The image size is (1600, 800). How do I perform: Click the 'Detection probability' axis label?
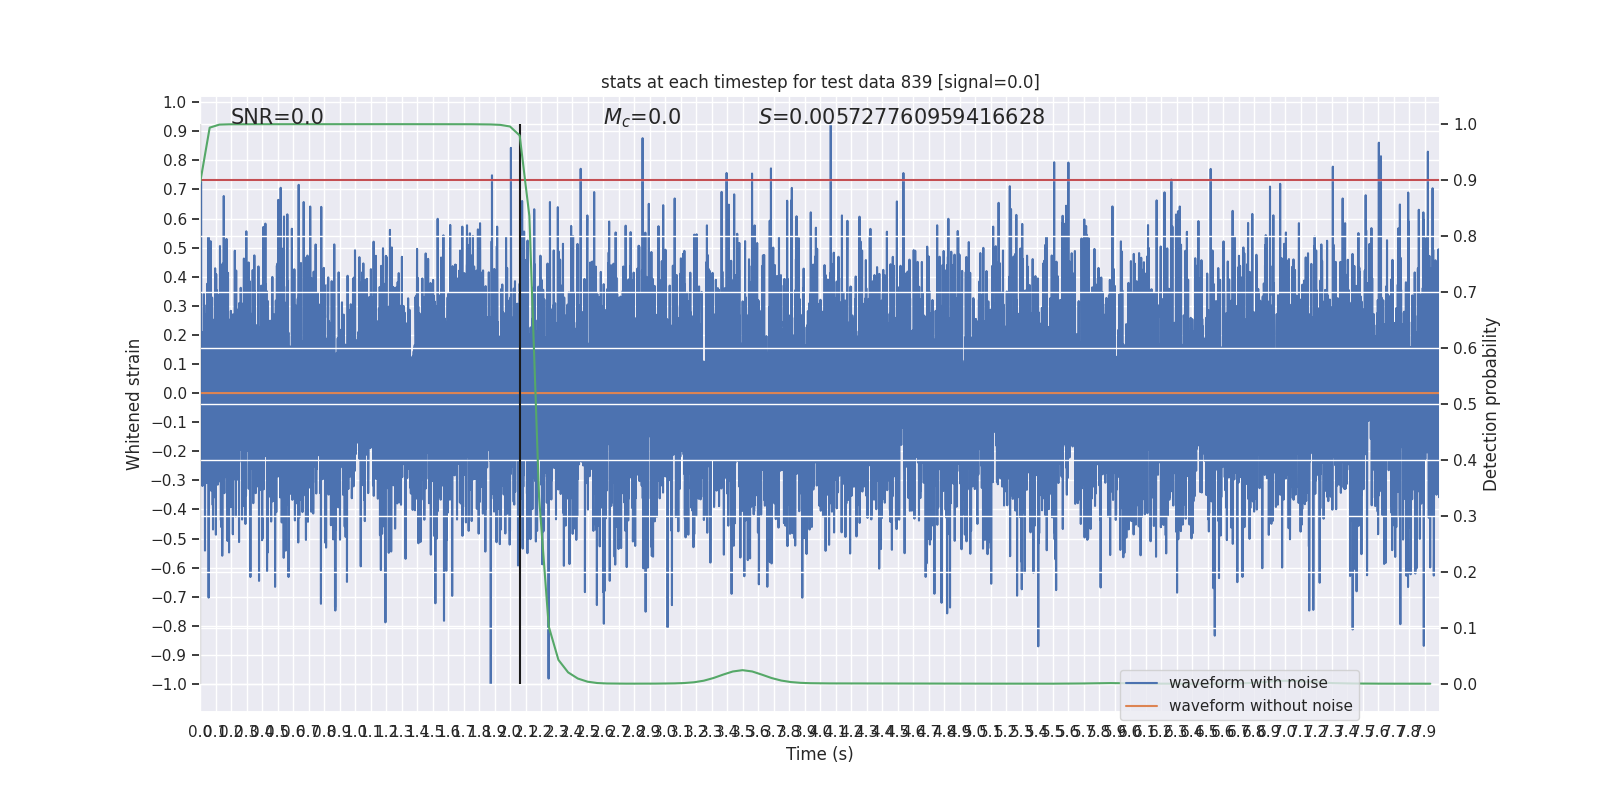(1491, 404)
